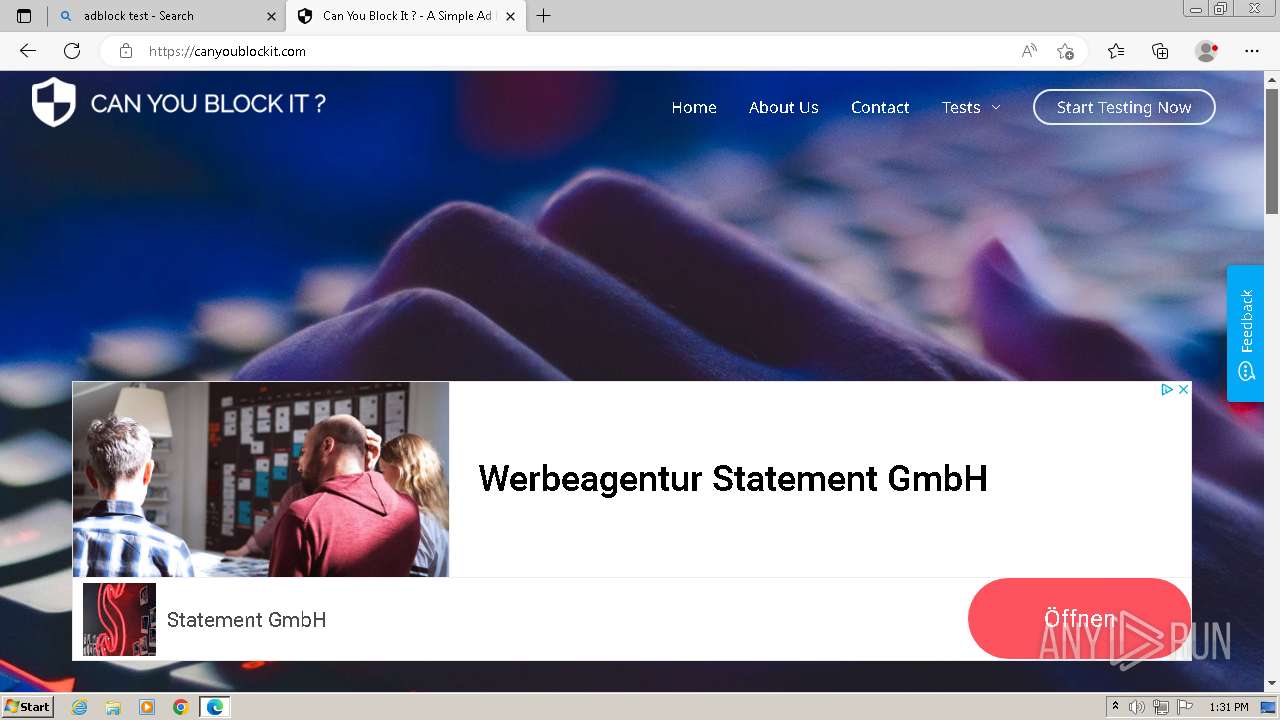1280x720 pixels.
Task: Open the network tray icon
Action: 1161,707
